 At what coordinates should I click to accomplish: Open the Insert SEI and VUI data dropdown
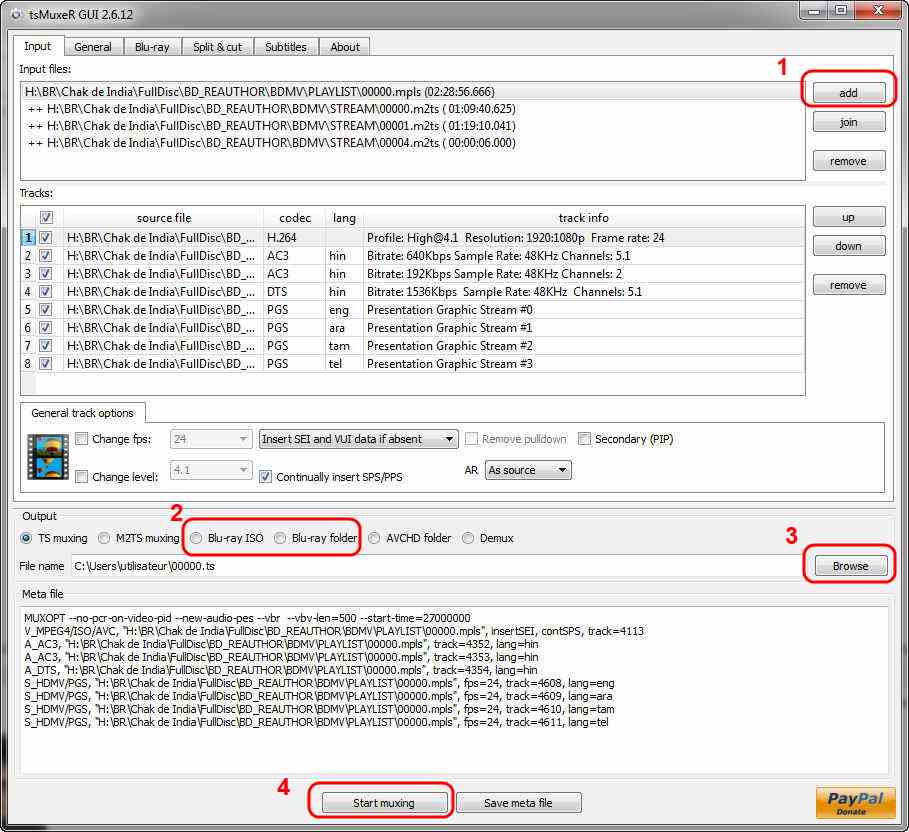point(358,439)
